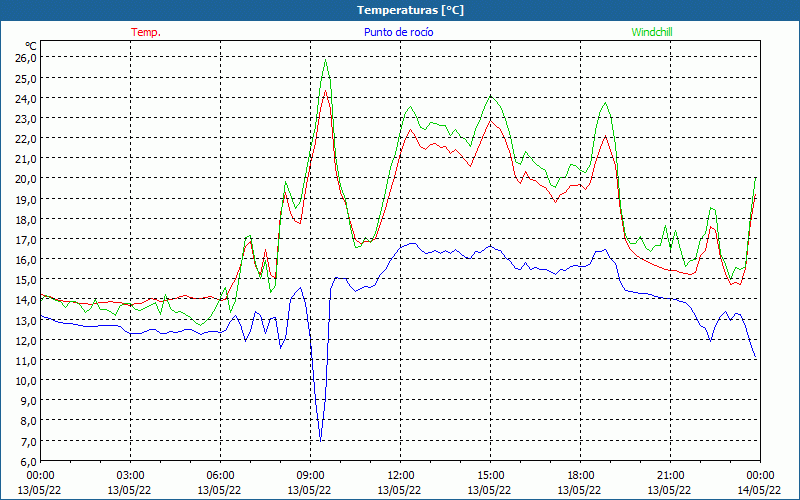This screenshot has height=500, width=800.
Task: Click the 6,0 y-axis value
Action: click(x=28, y=461)
